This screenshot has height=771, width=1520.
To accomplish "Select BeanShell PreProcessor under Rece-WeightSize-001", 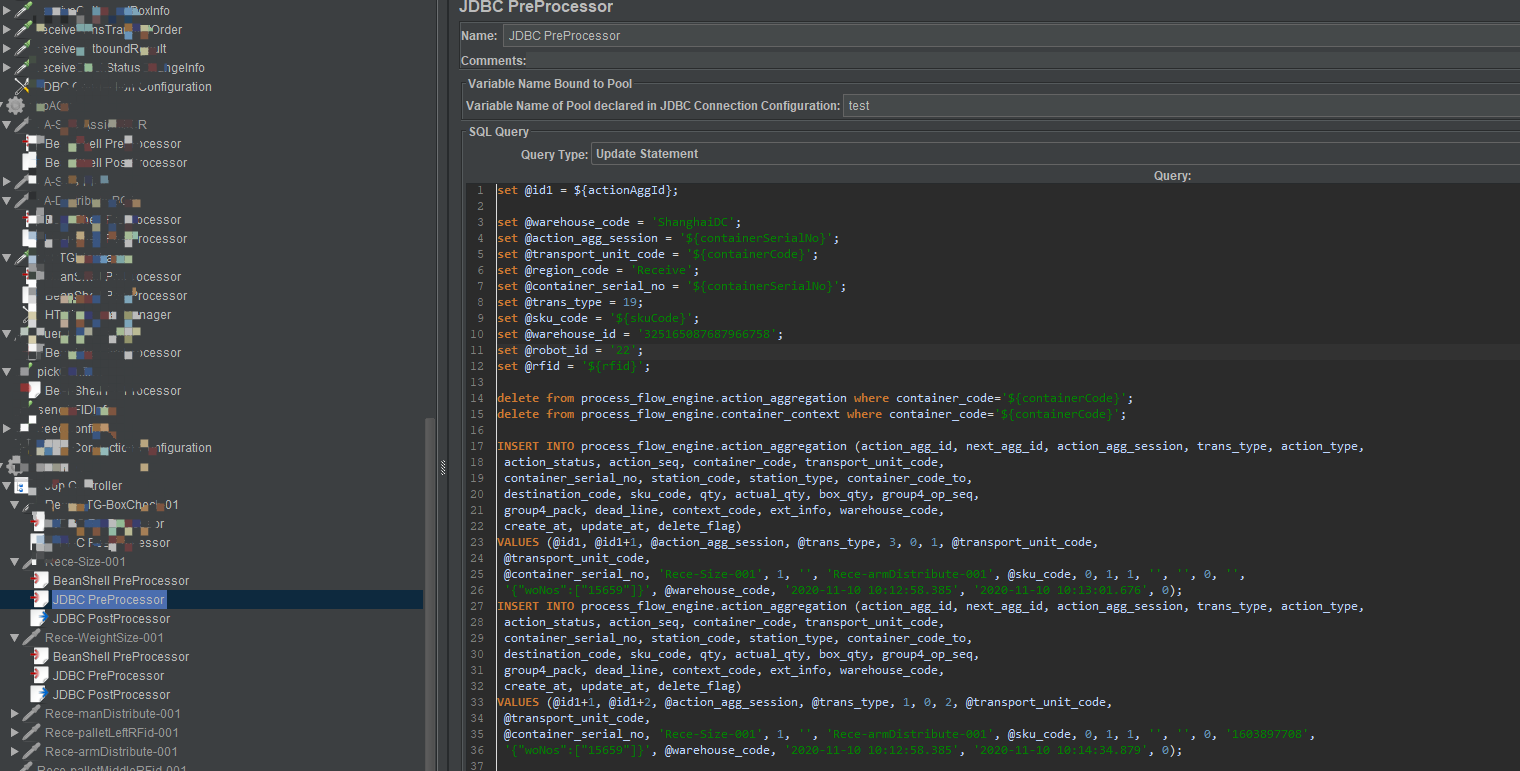I will 120,657.
